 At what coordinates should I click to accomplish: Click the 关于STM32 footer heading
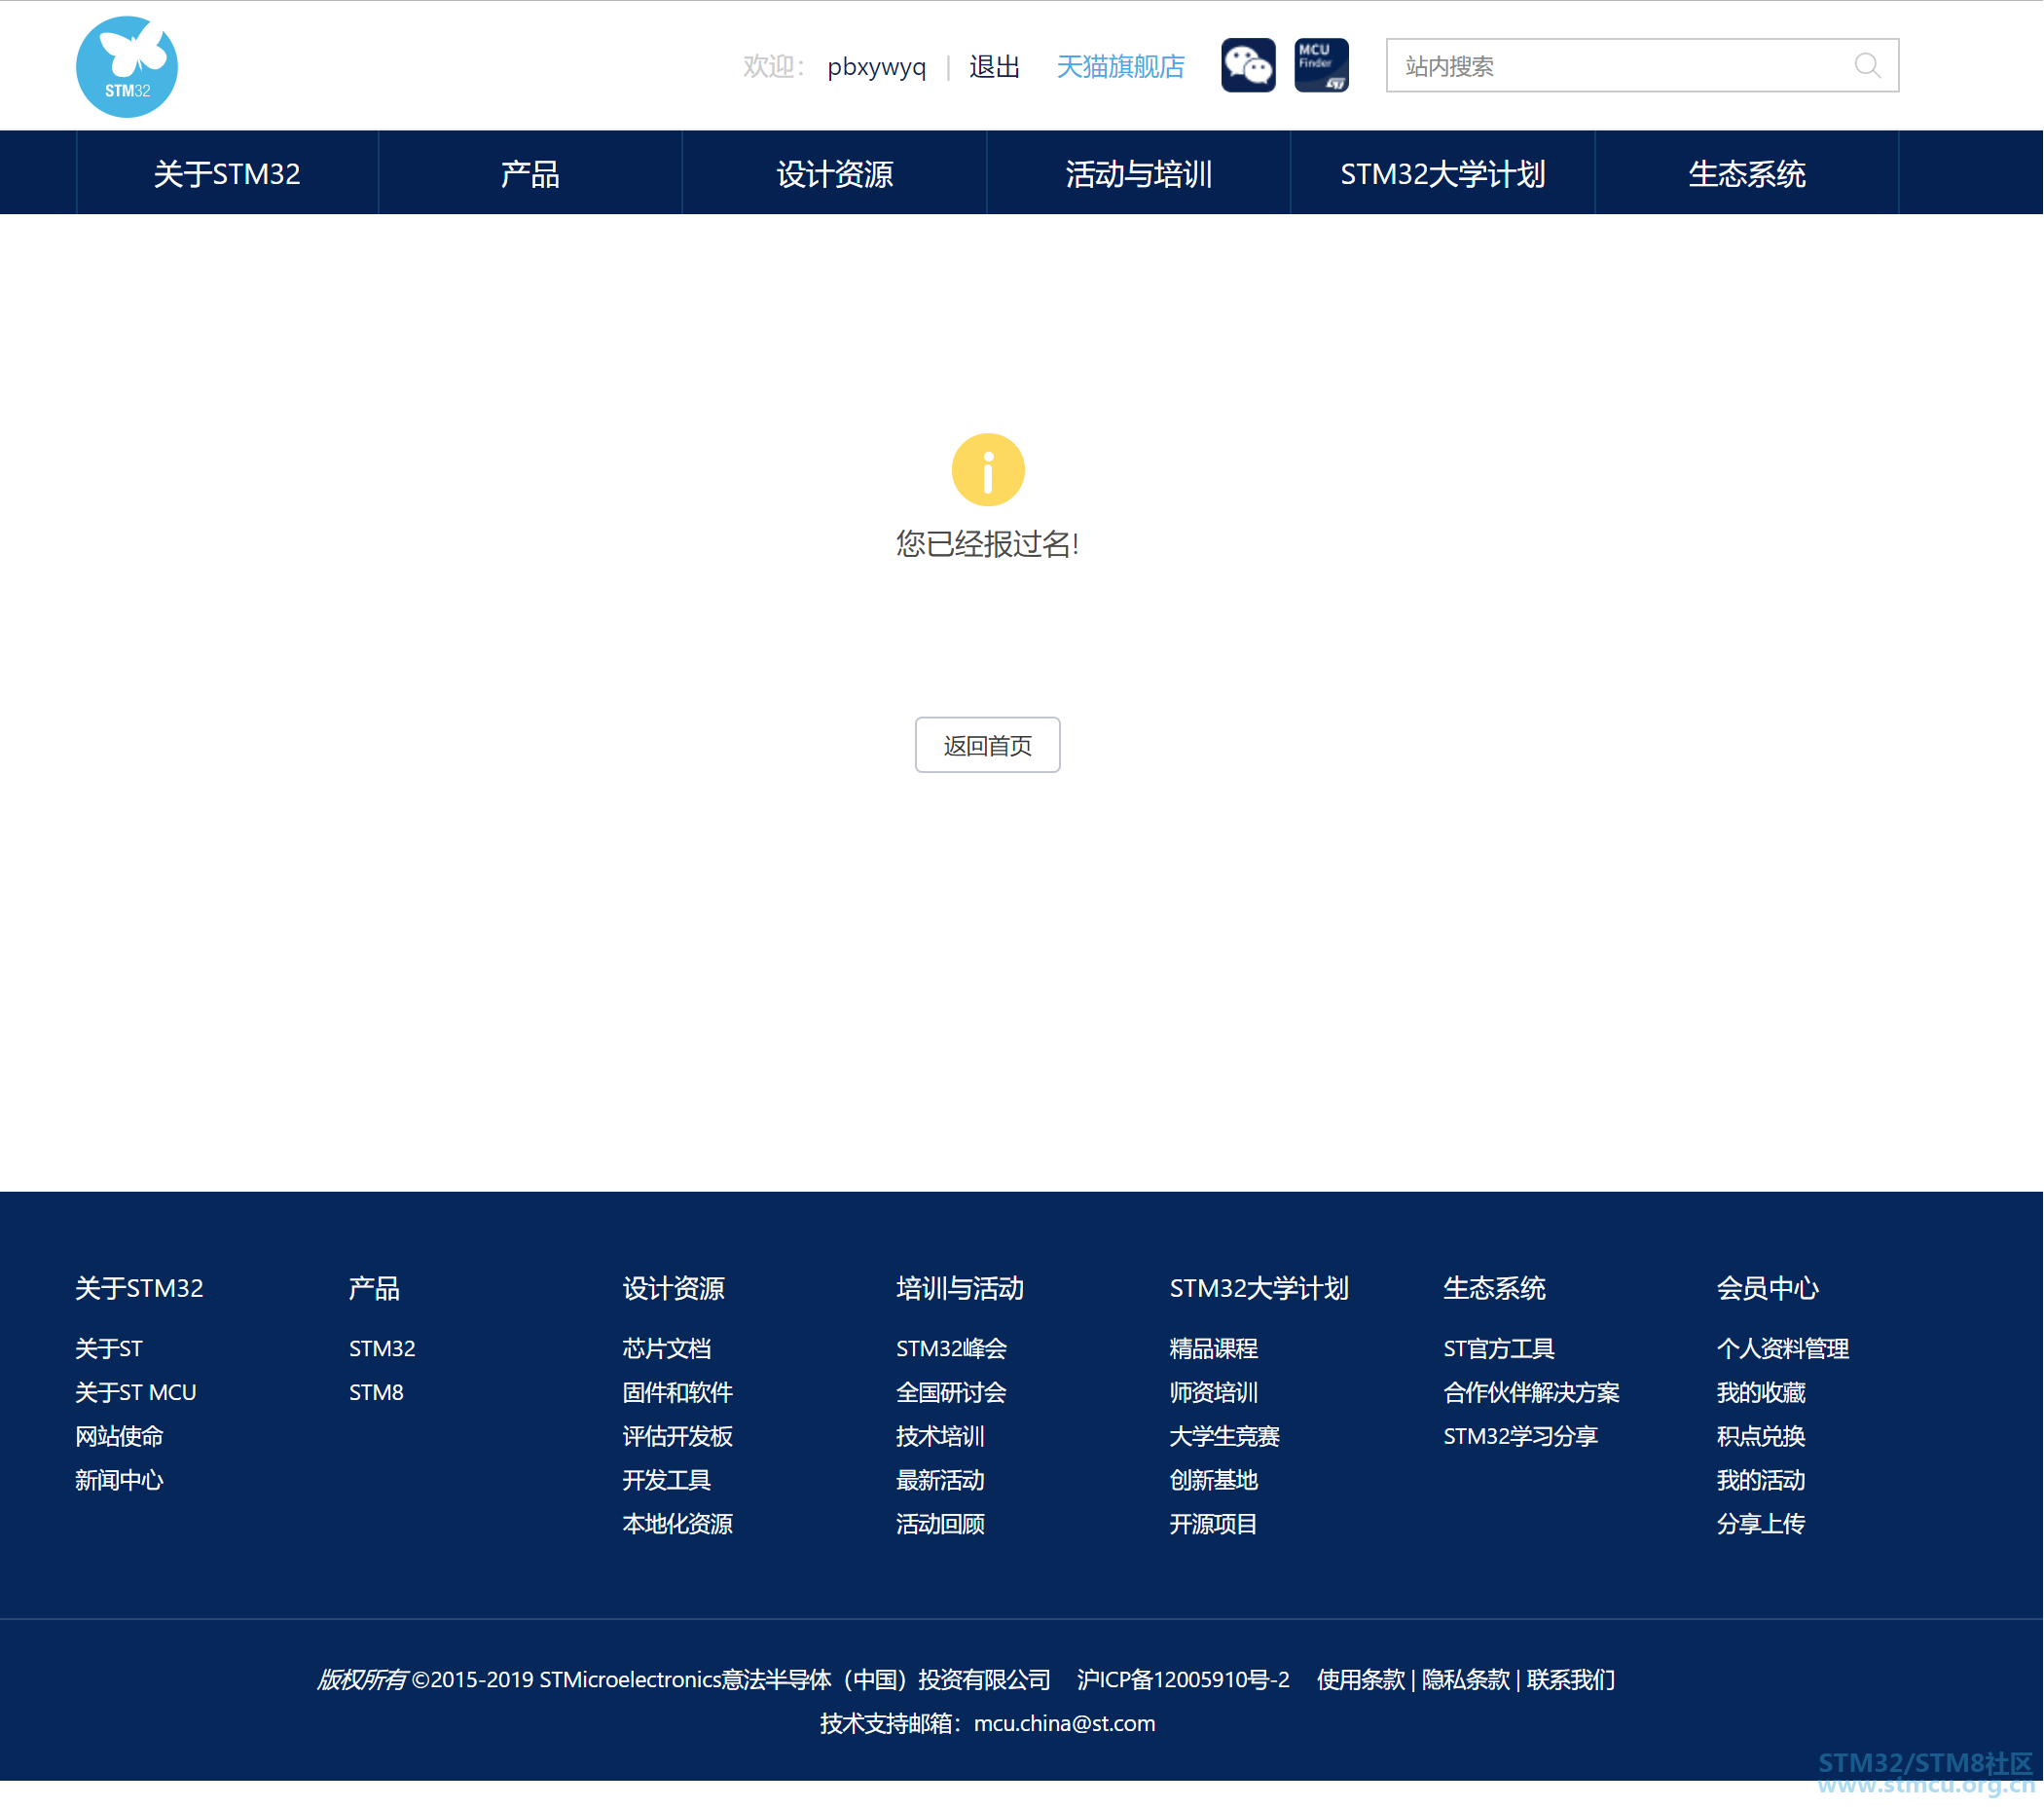pos(139,1288)
